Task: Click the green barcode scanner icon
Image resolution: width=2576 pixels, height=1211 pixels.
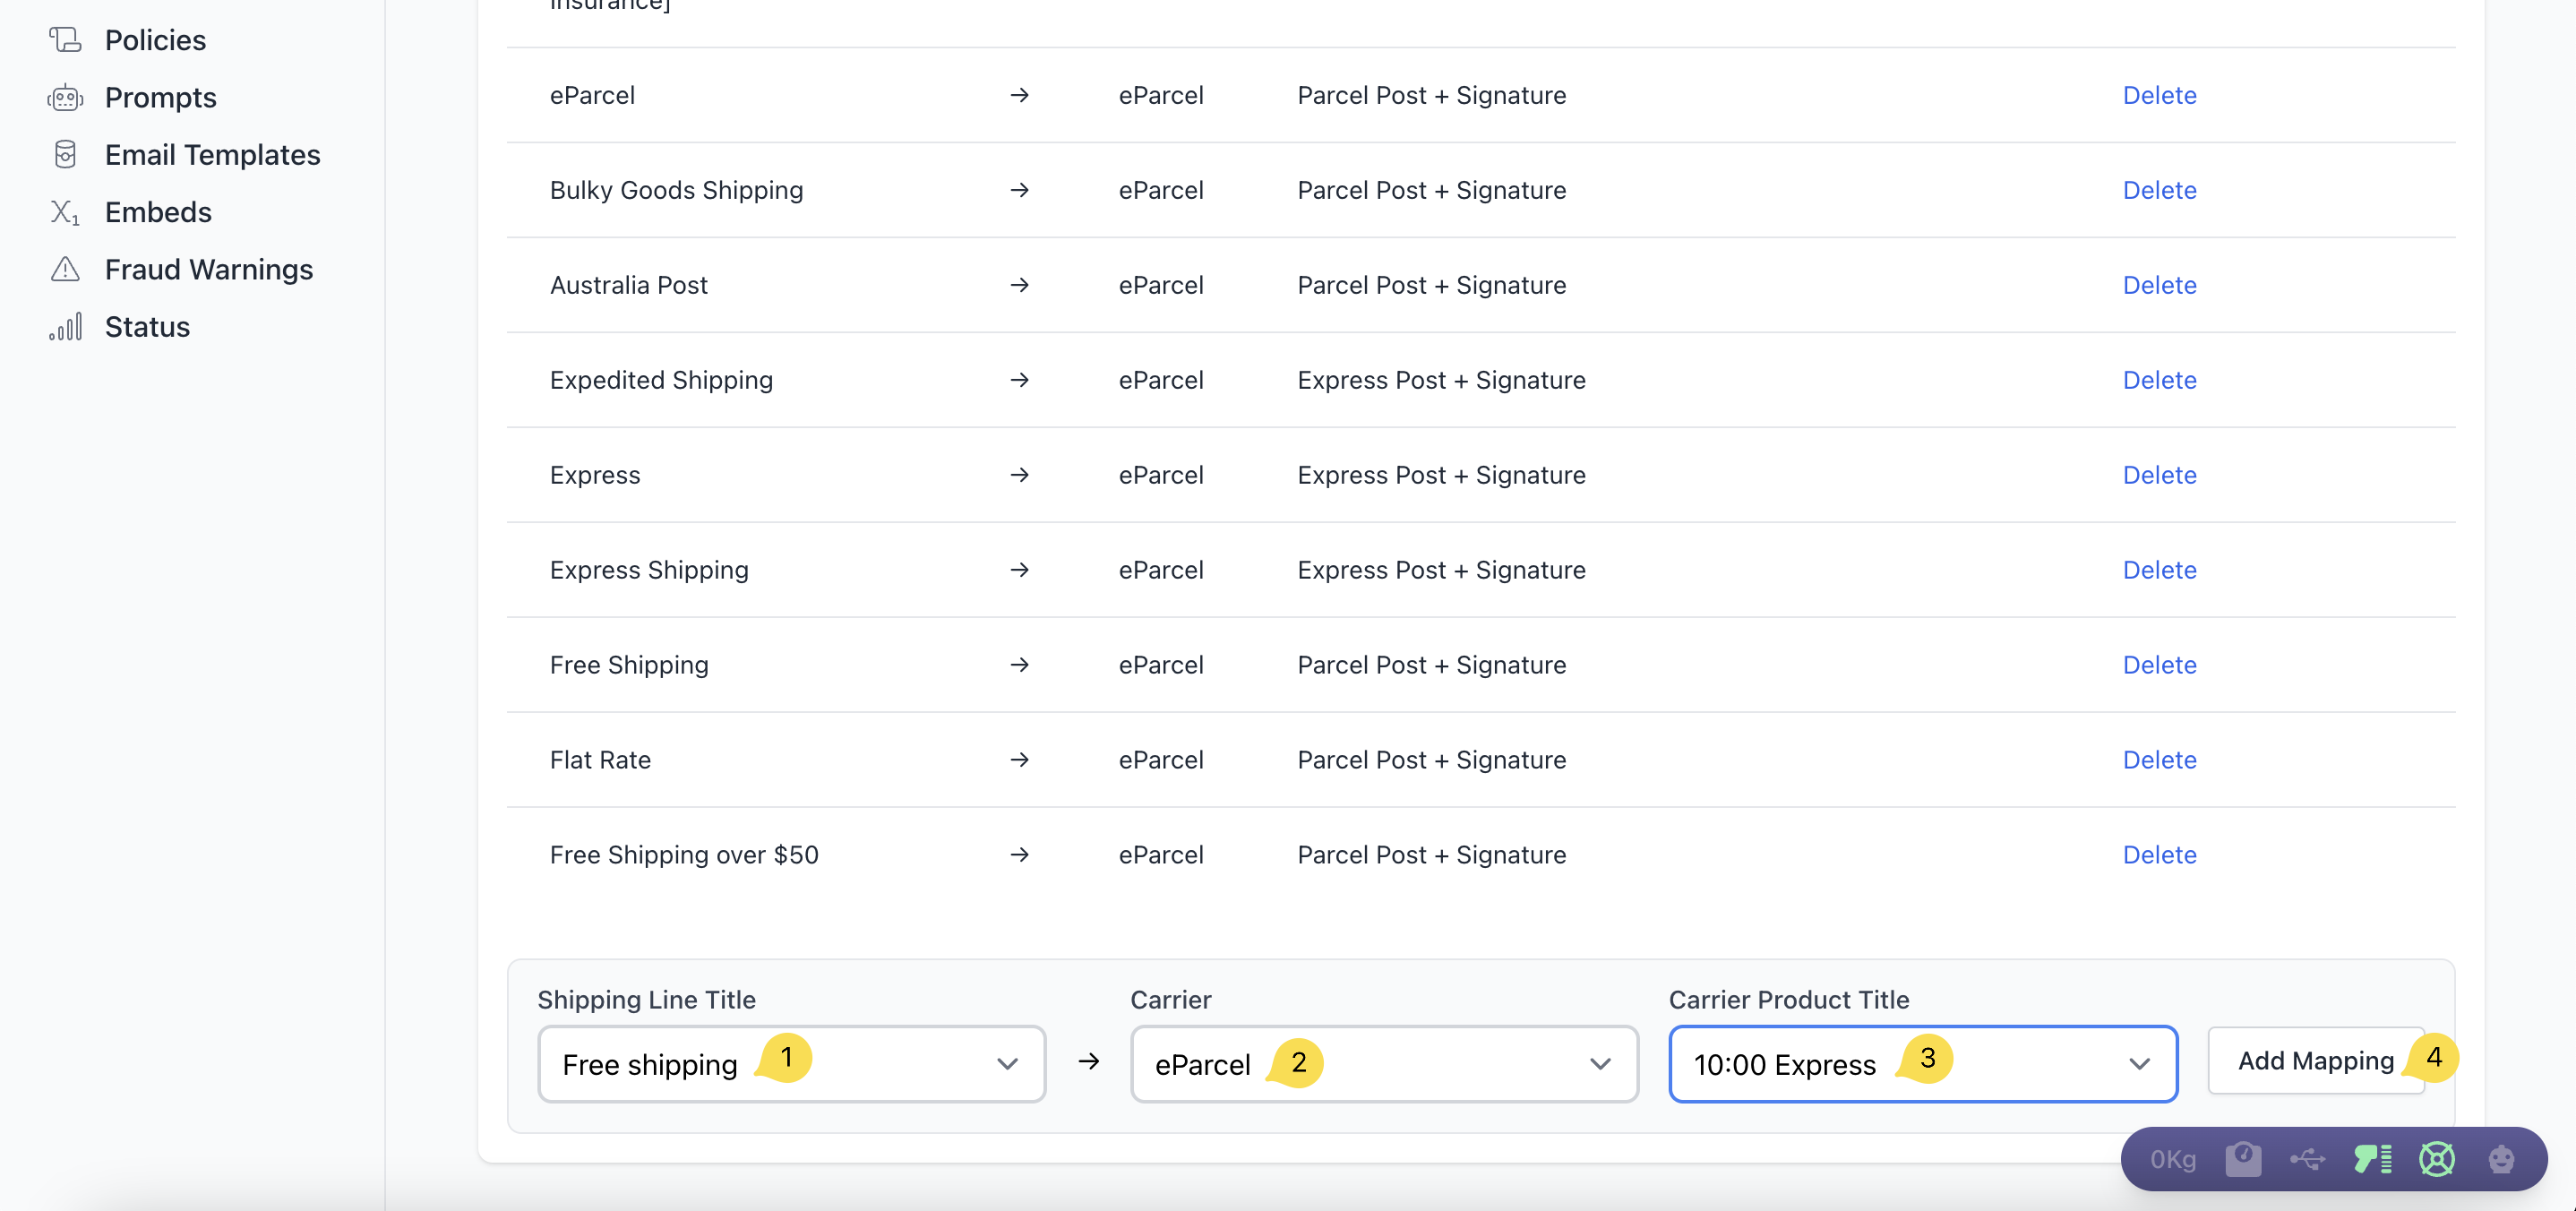Action: [x=2372, y=1159]
